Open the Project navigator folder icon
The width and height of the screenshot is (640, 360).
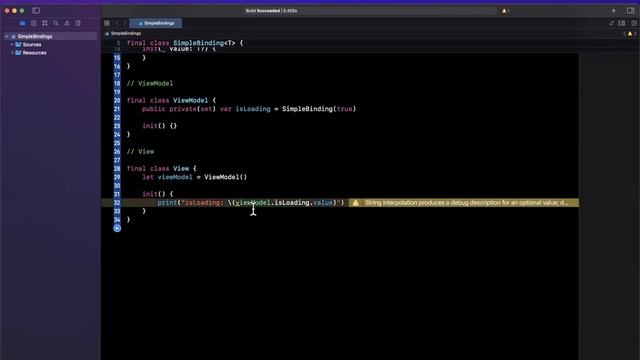(22, 23)
